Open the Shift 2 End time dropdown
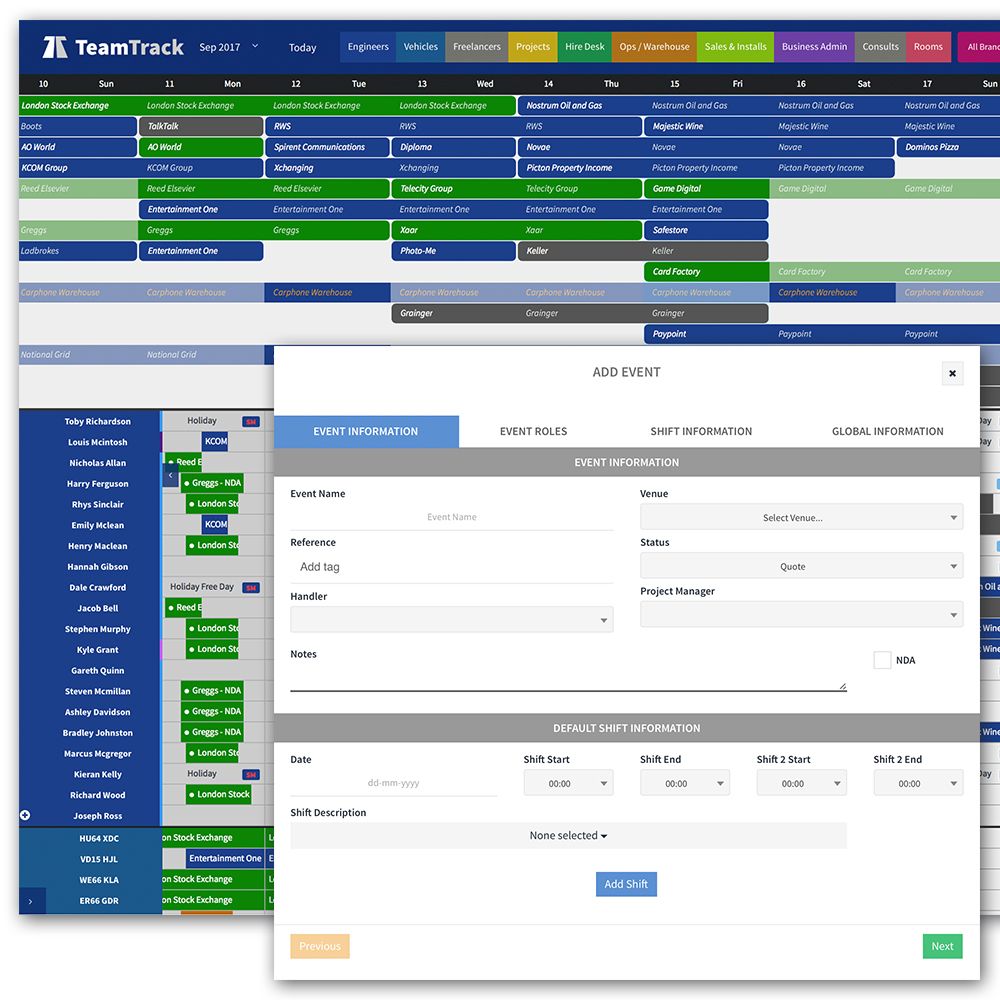The height and width of the screenshot is (1000, 1000). click(x=918, y=783)
